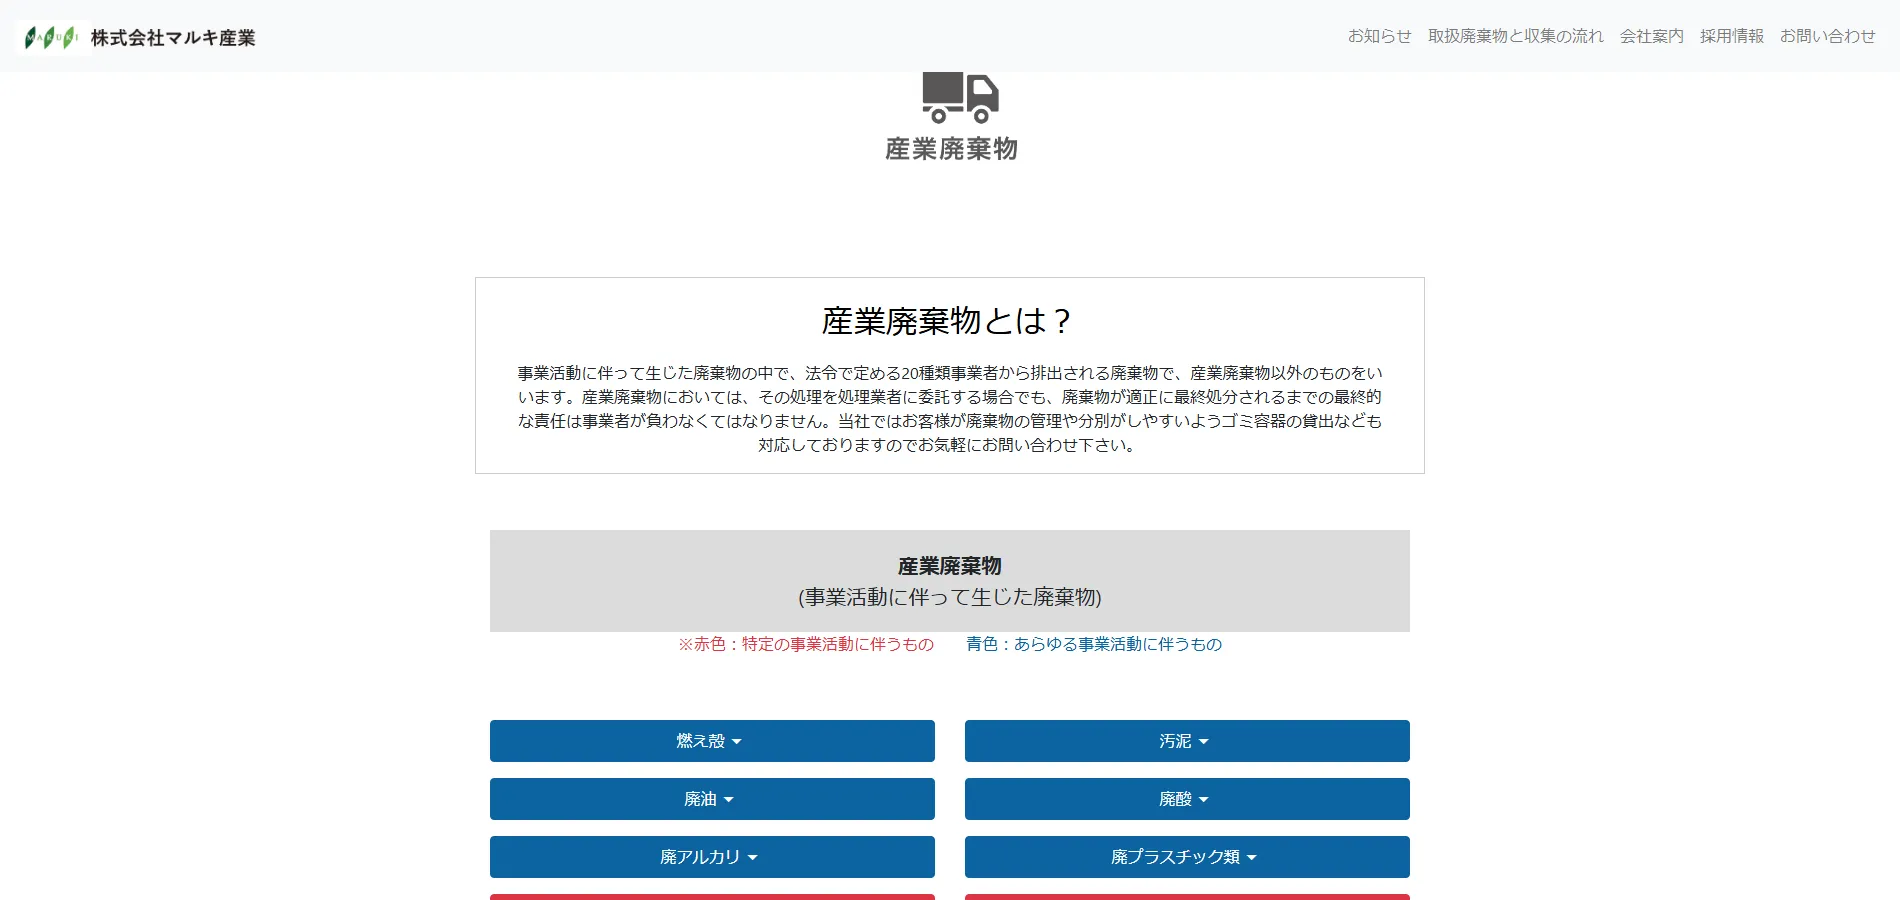Open the 廃アルカリ dropdown
The height and width of the screenshot is (900, 1900).
pyautogui.click(x=712, y=857)
